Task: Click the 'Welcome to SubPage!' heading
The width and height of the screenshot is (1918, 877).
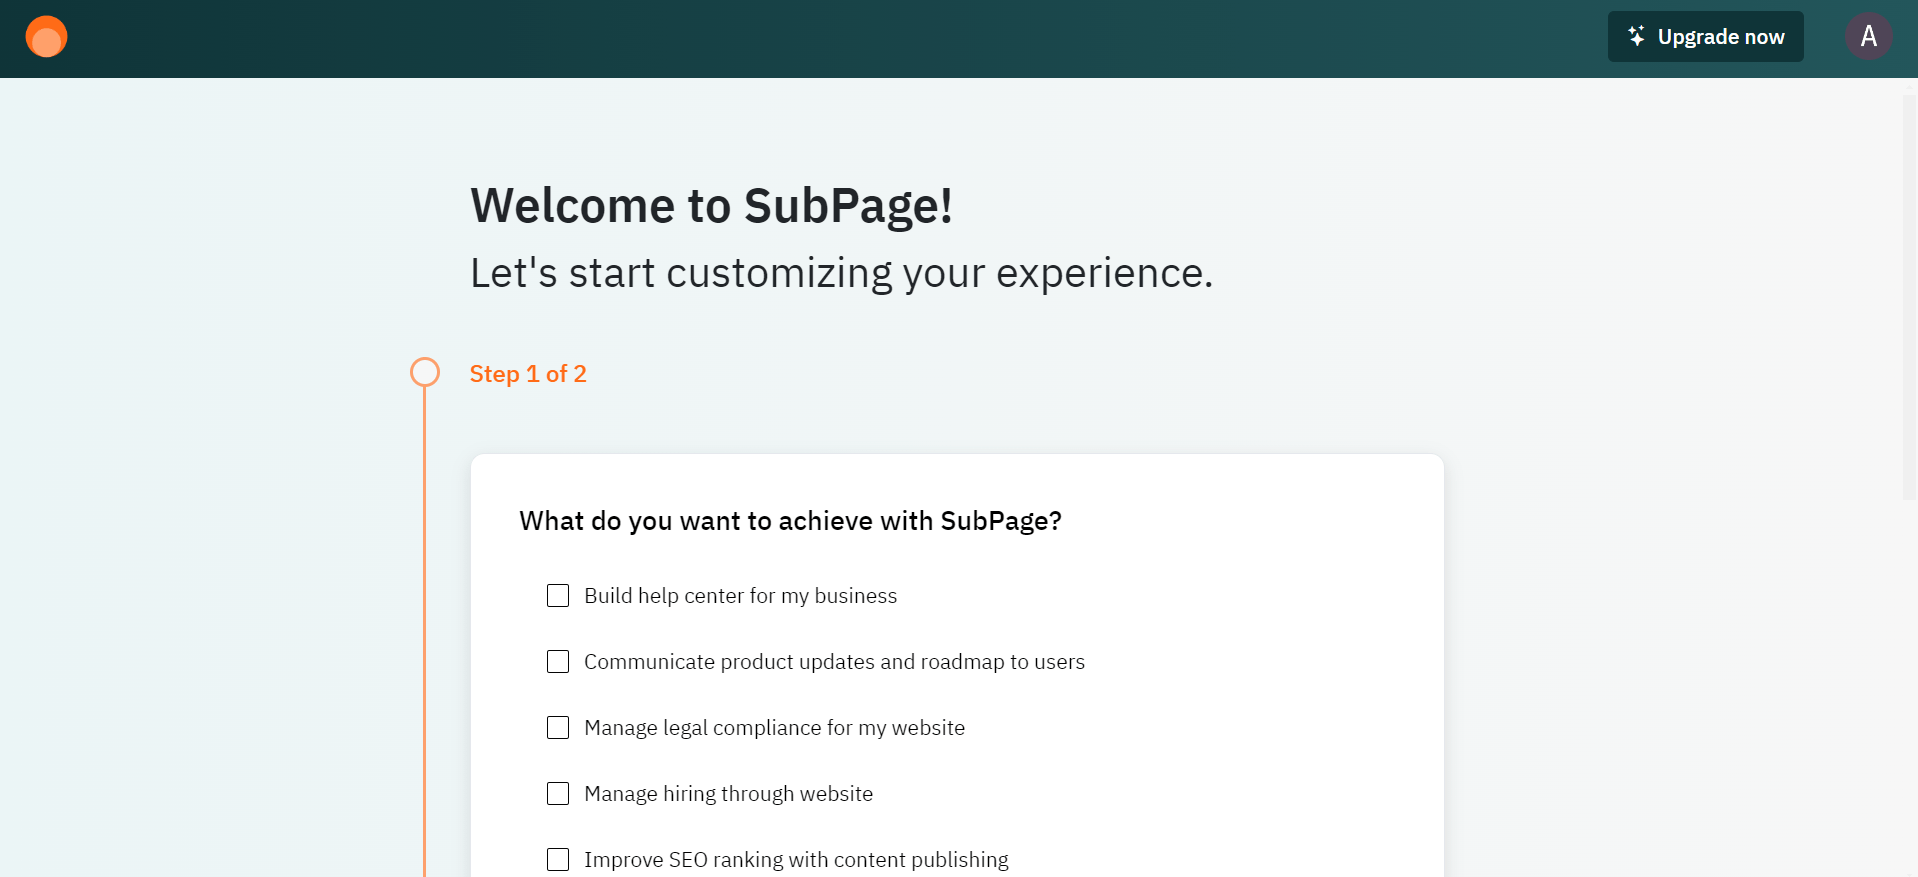Action: (x=711, y=206)
